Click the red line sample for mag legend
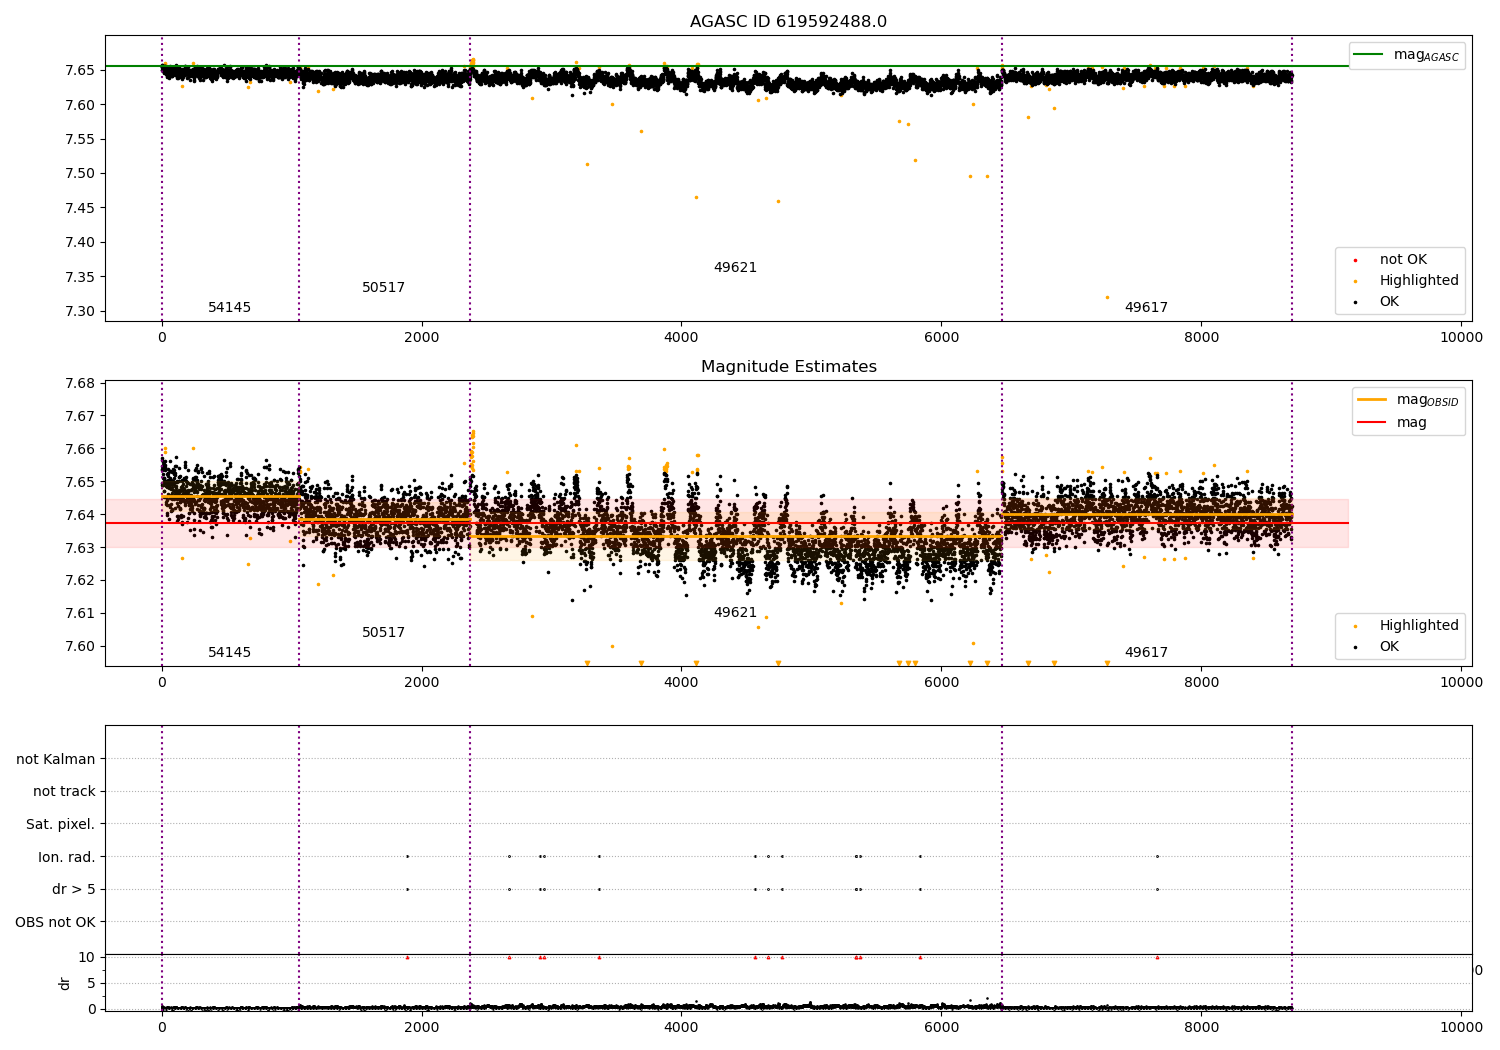The width and height of the screenshot is (1500, 1050). point(1372,422)
